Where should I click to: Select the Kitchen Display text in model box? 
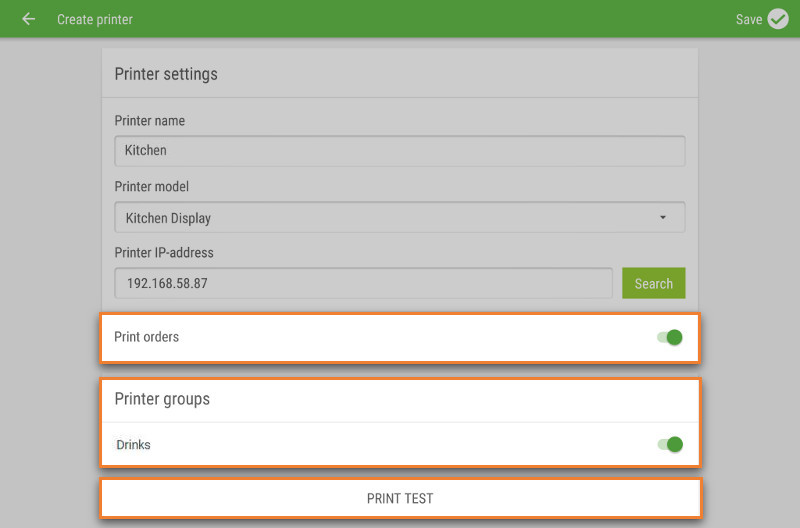[x=168, y=218]
